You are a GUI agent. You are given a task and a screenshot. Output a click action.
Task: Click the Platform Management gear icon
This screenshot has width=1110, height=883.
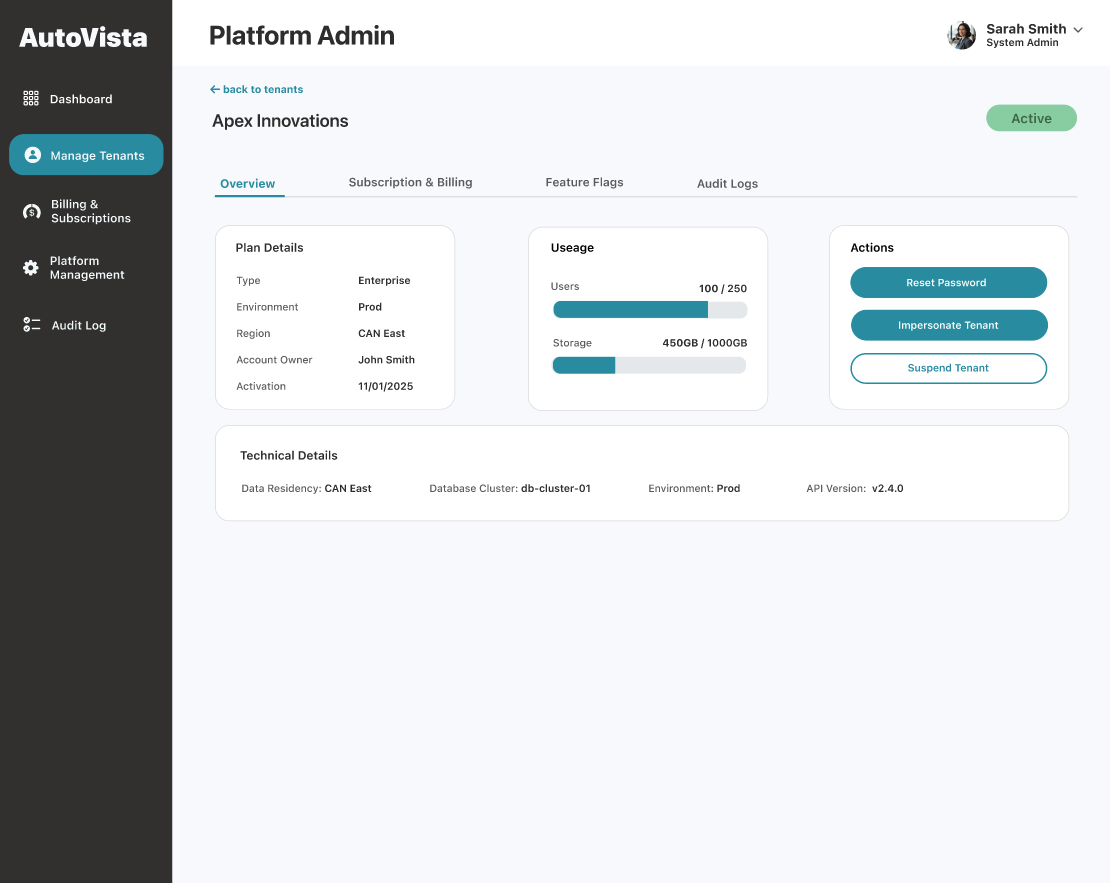[x=31, y=268]
